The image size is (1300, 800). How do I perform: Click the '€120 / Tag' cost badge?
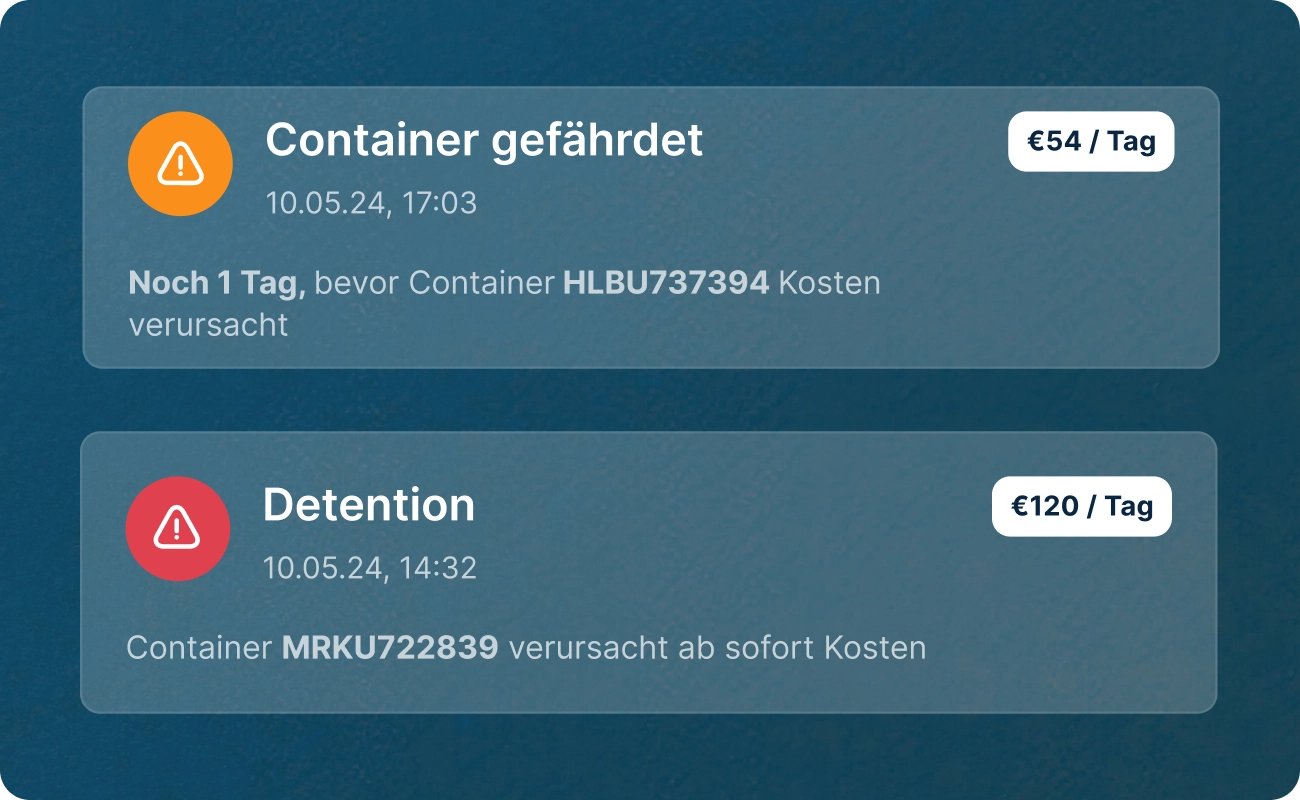point(1081,507)
